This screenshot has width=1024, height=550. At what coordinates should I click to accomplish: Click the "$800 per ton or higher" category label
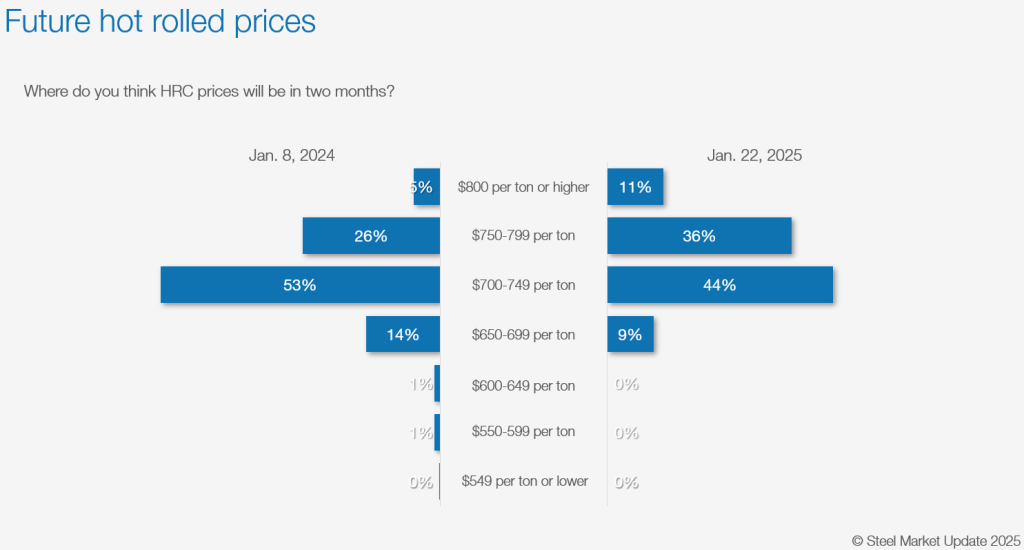tap(523, 187)
